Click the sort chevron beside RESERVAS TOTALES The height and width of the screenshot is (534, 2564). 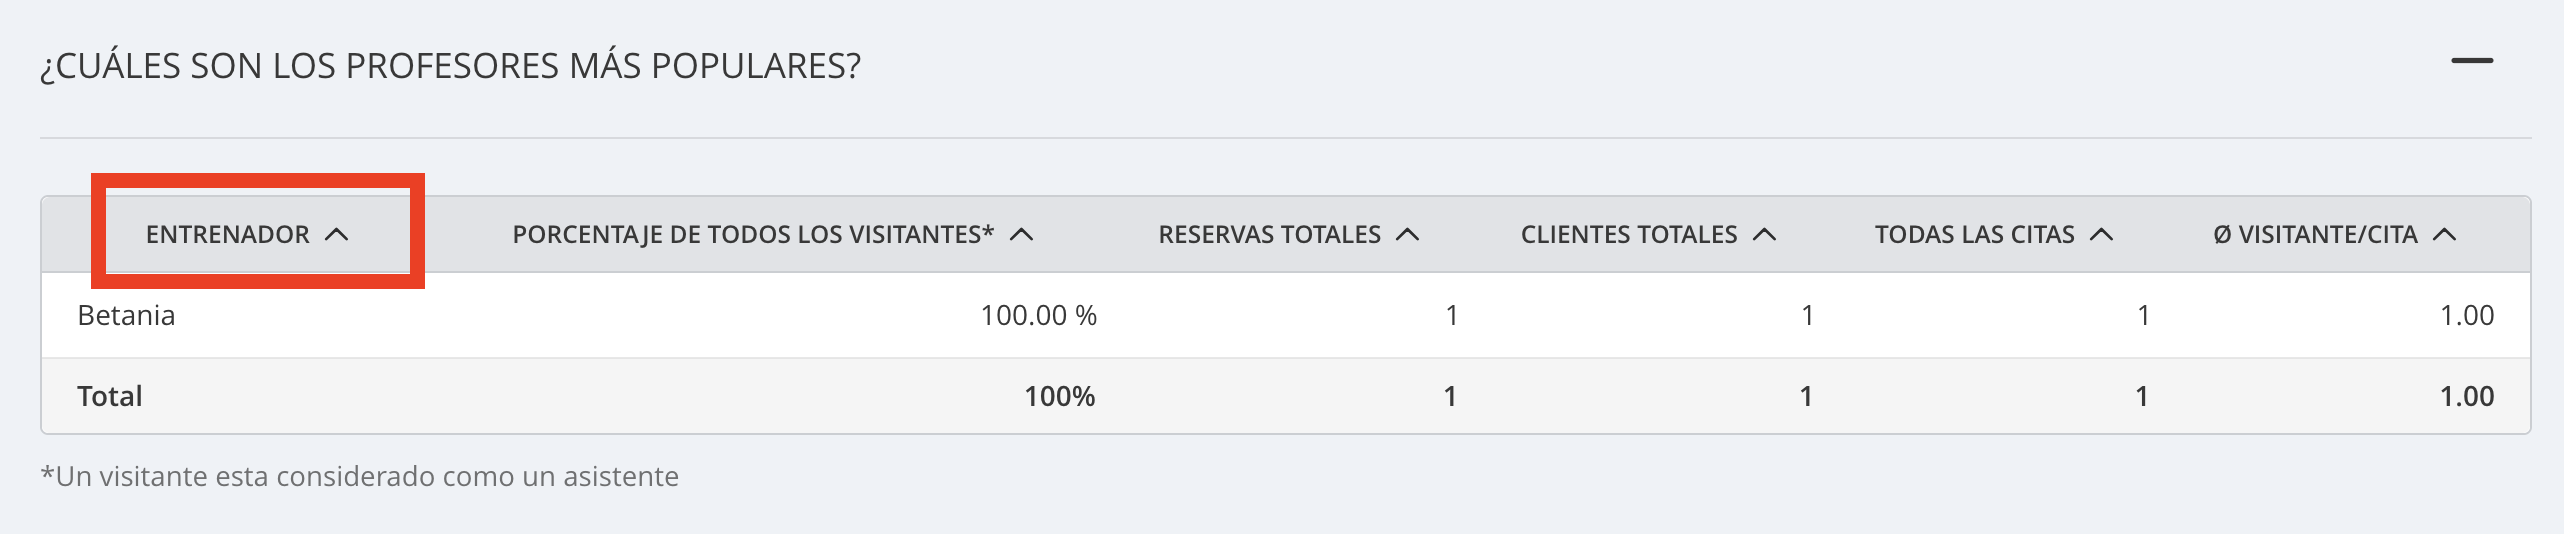pyautogui.click(x=1407, y=234)
